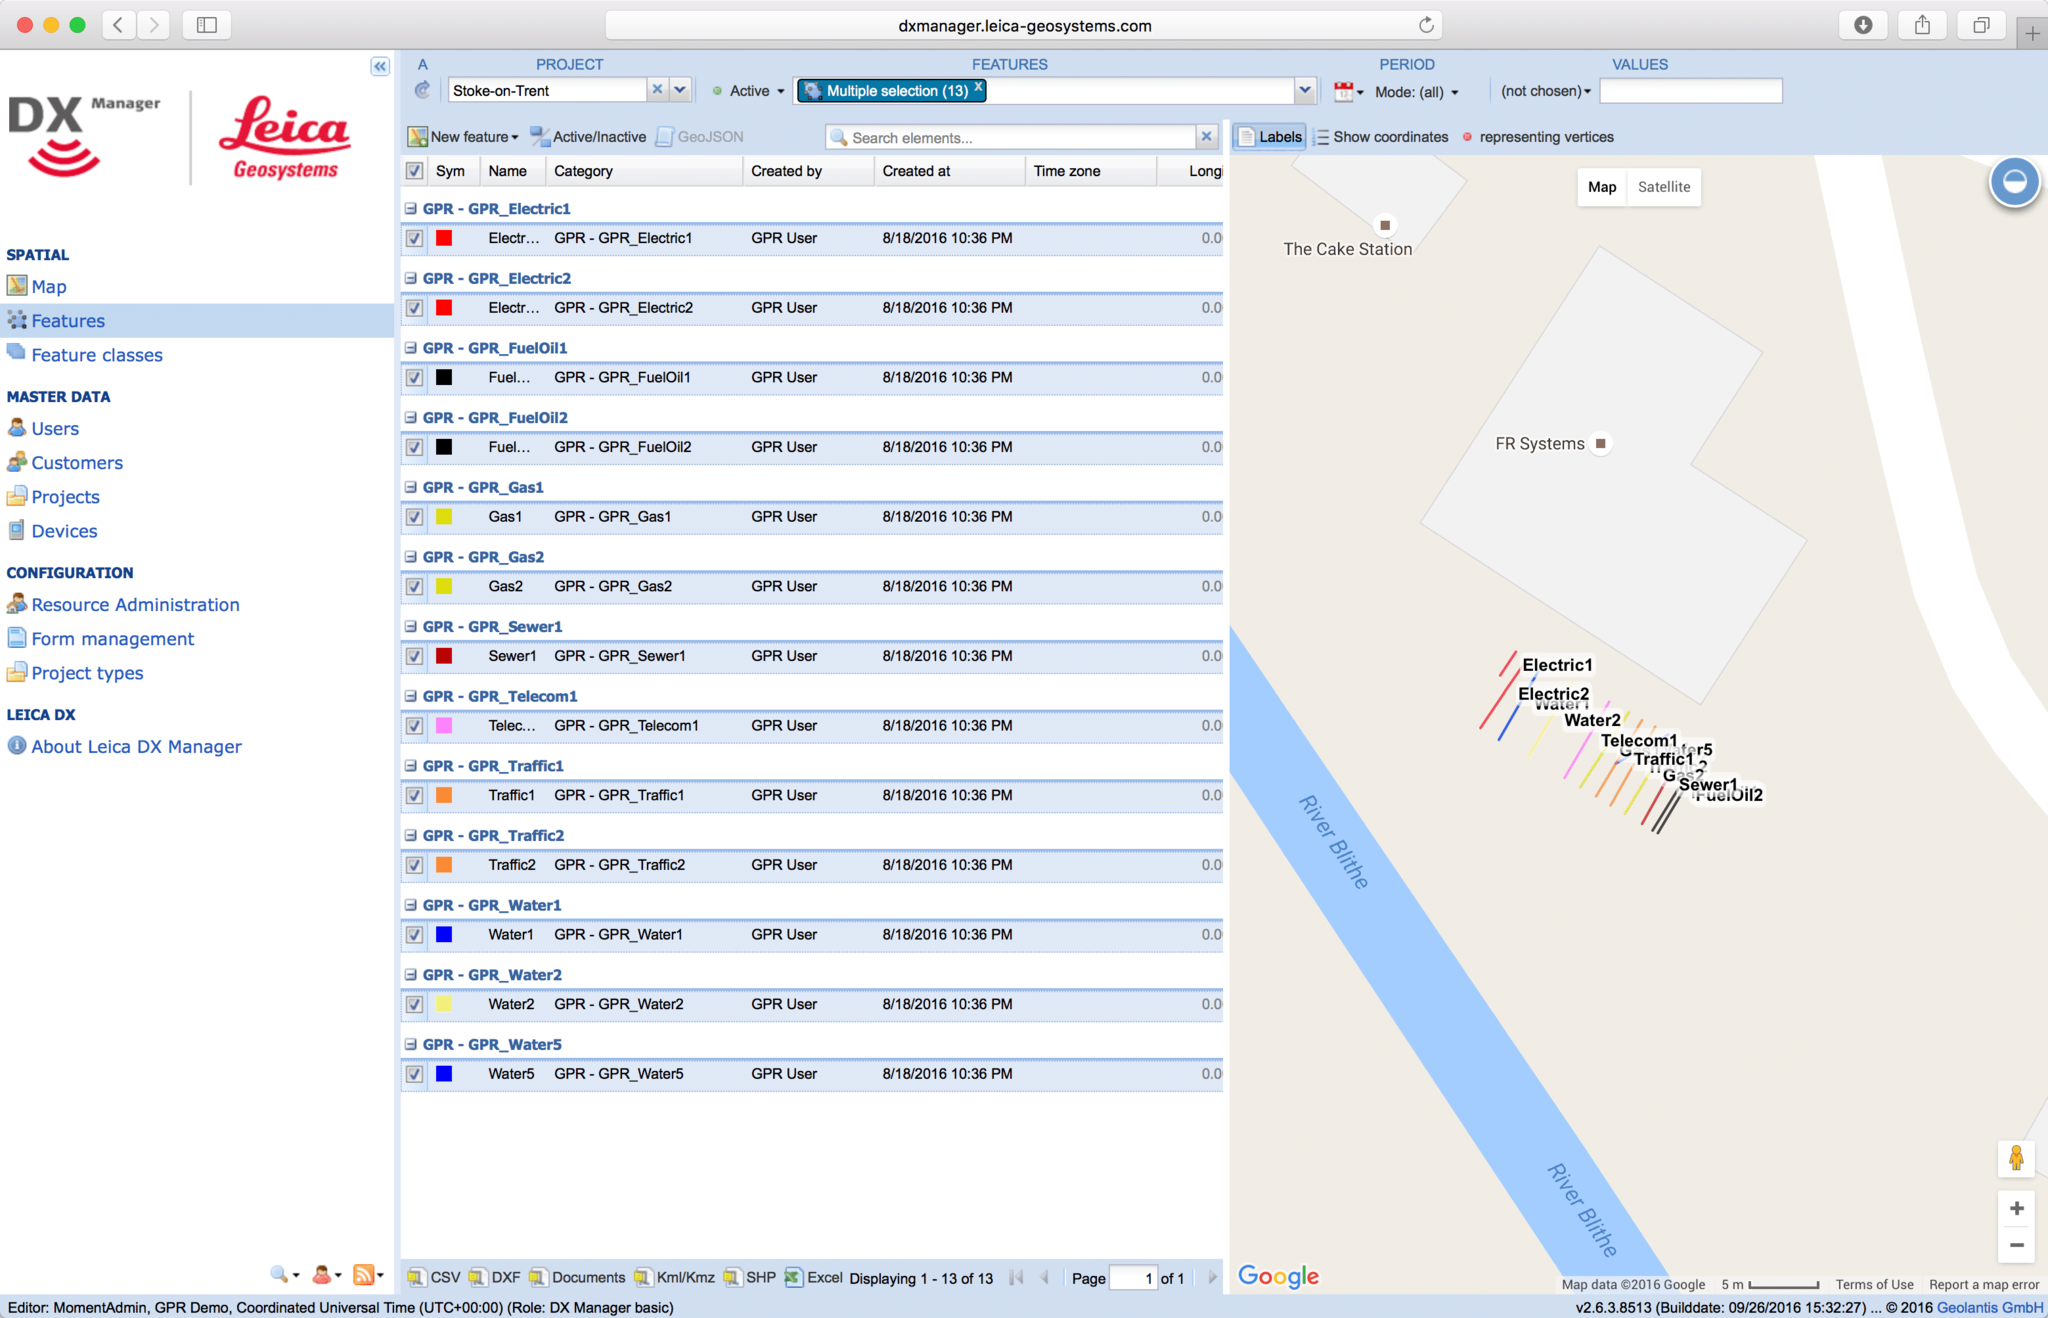This screenshot has width=2048, height=1318.
Task: Export to Excel from footer
Action: click(813, 1277)
